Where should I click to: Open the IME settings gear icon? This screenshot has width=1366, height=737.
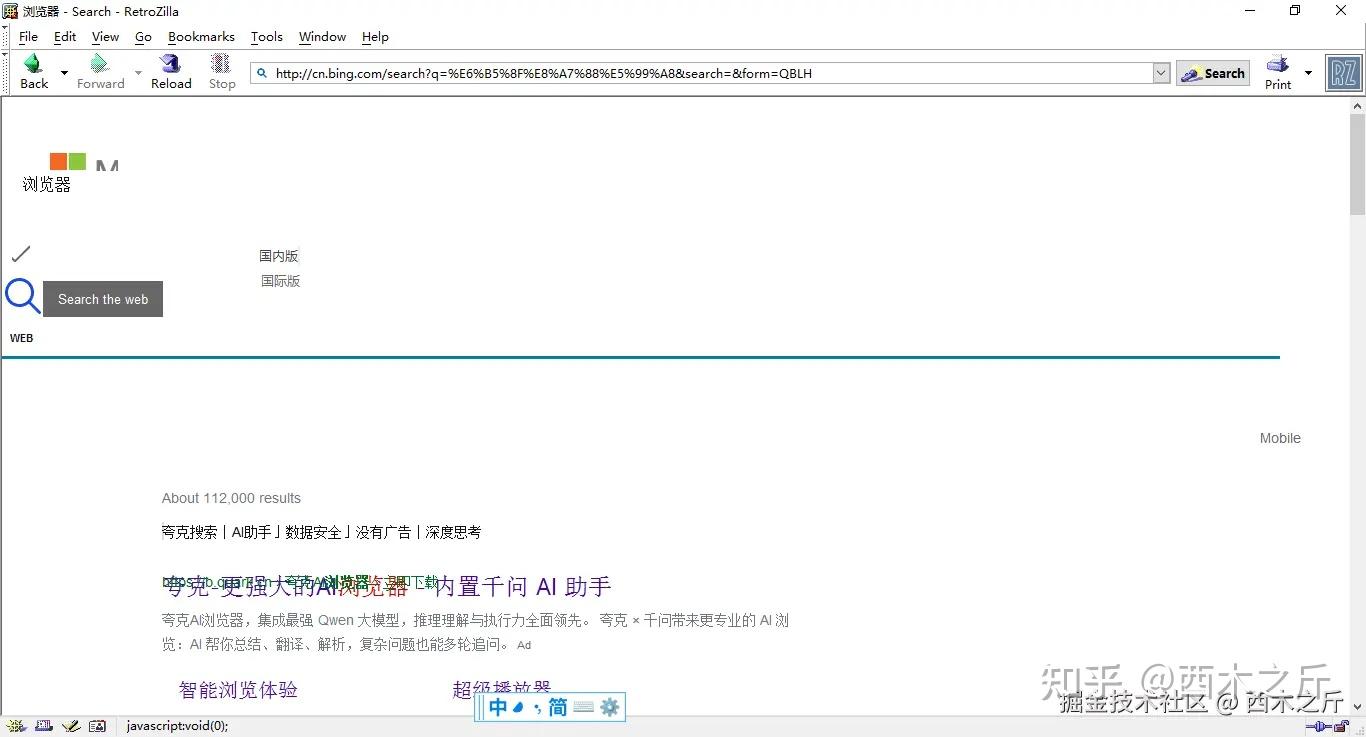click(610, 707)
